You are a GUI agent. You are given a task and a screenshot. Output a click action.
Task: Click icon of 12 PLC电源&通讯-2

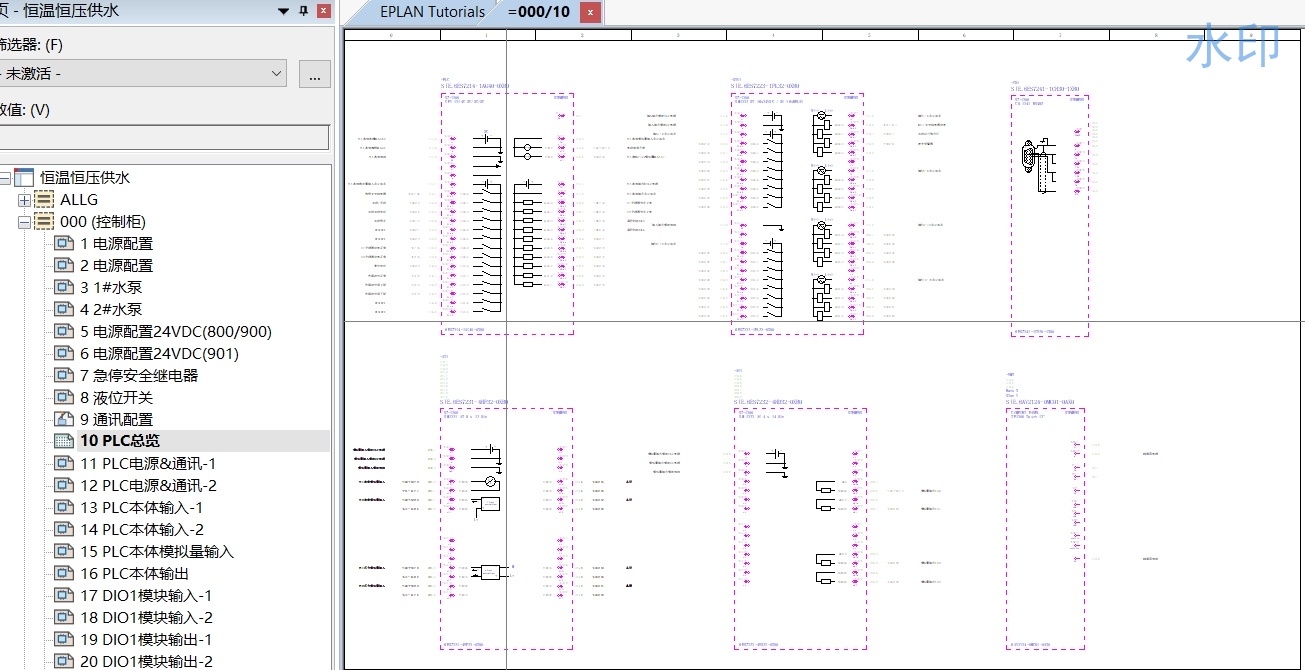(x=65, y=485)
